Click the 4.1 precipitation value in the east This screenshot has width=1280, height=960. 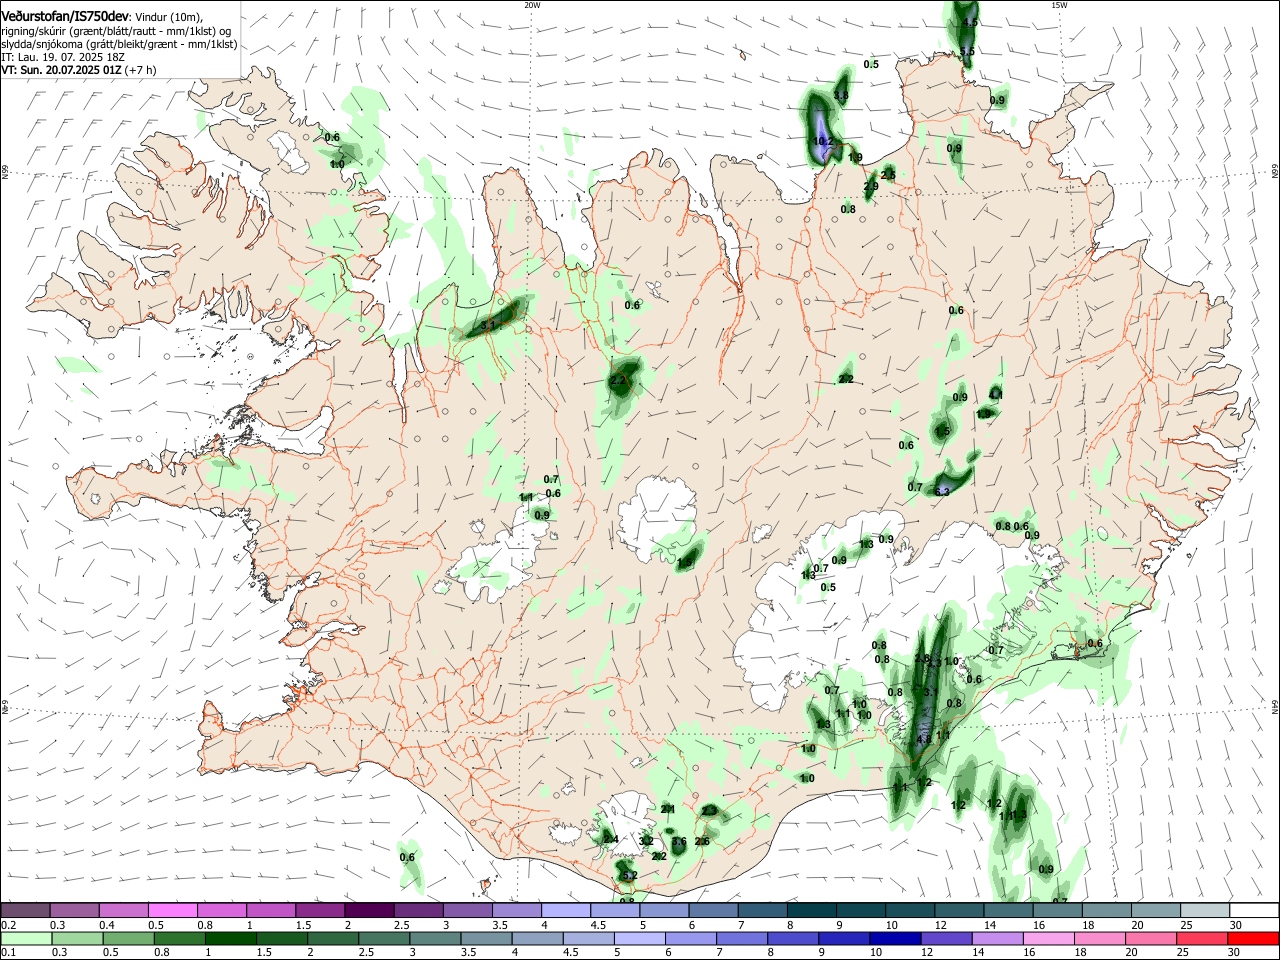996,395
